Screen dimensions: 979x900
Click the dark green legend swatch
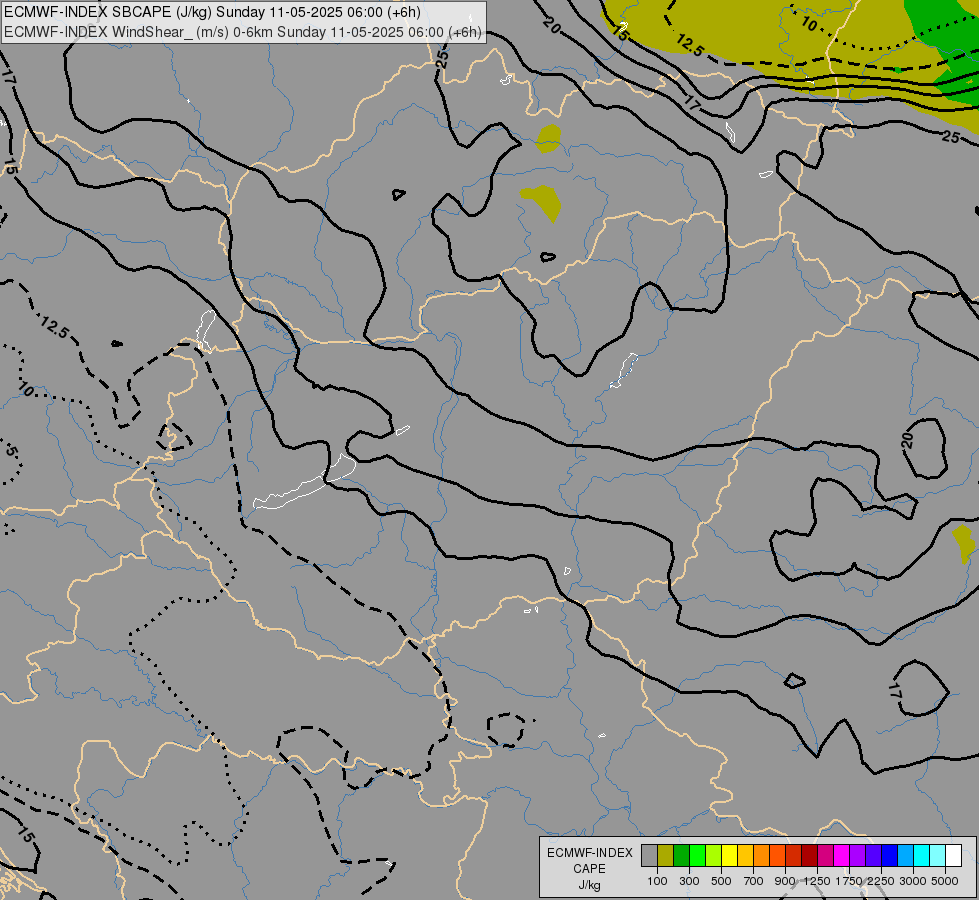coord(682,856)
